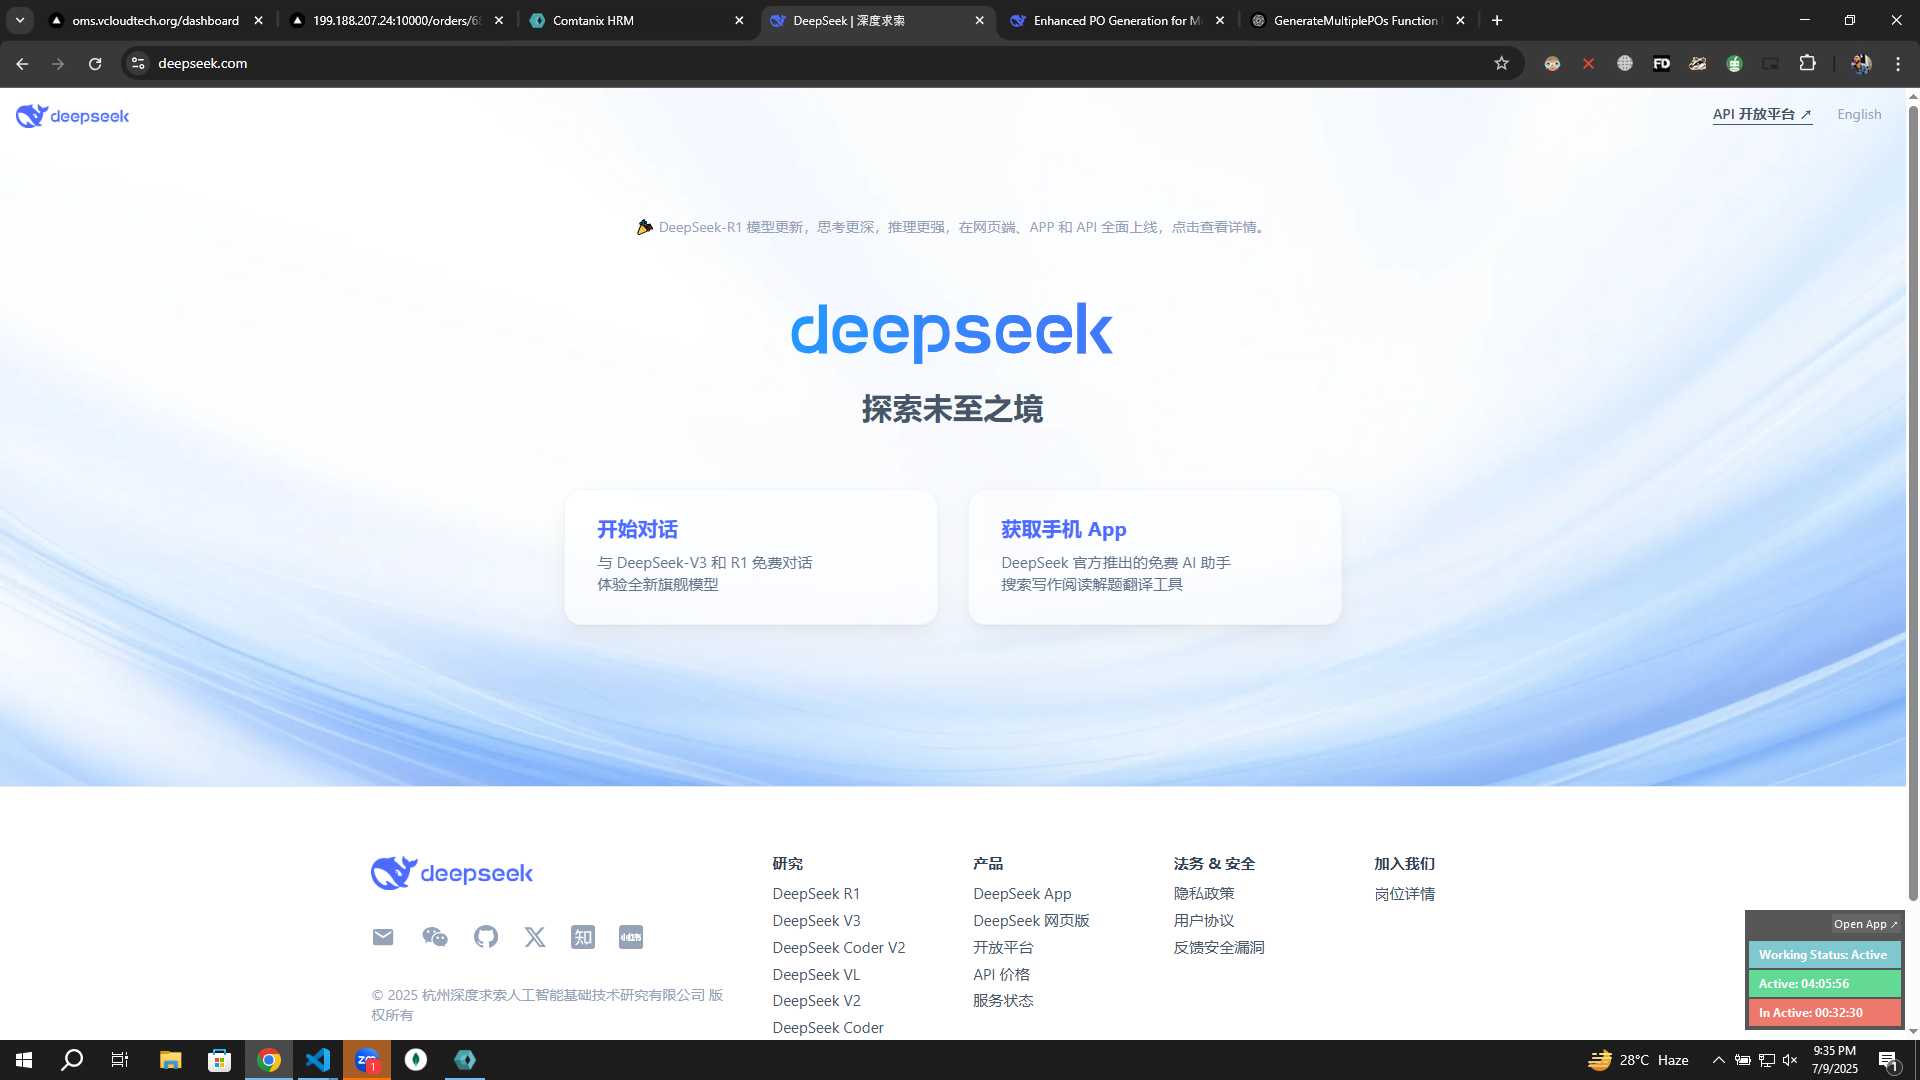This screenshot has width=1920, height=1080.
Task: Click the DeepSeek whale logo in header
Action: (x=72, y=116)
